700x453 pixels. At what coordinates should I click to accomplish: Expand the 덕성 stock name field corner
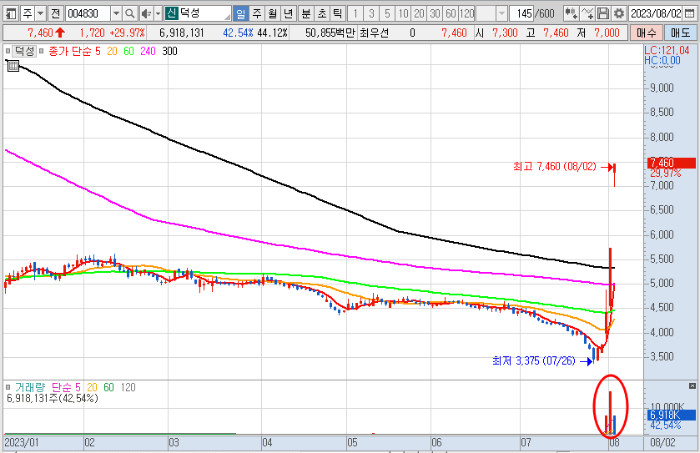point(227,17)
